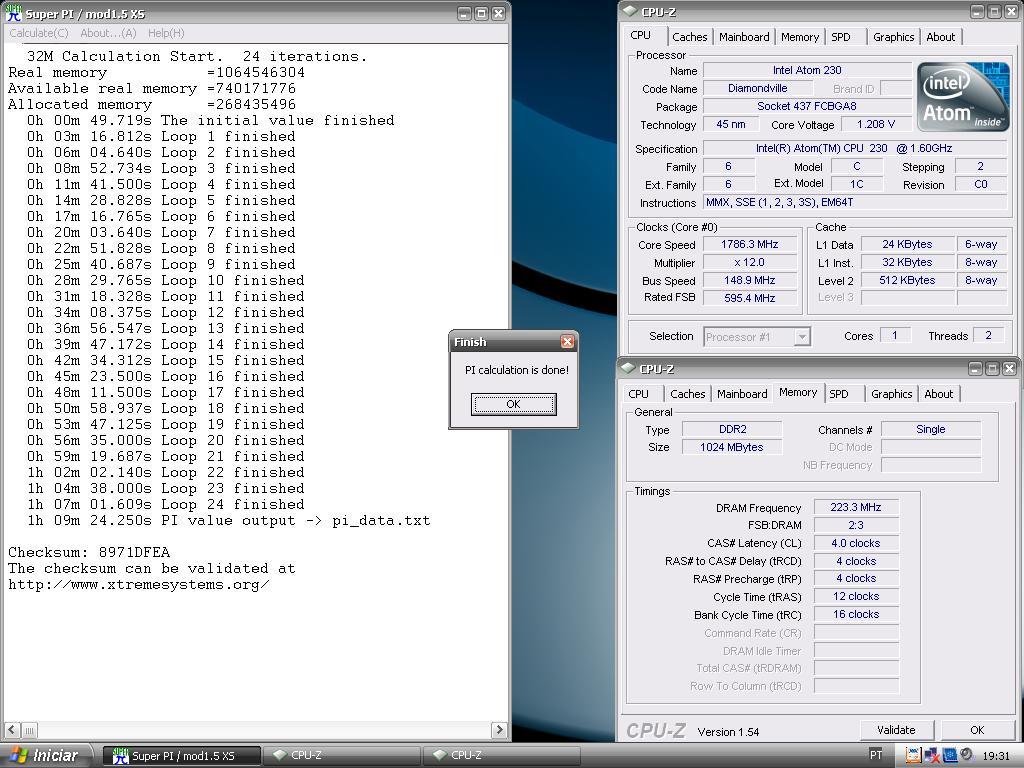Click the Core Voltage 1.208 V value
This screenshot has height=768, width=1024.
coord(876,124)
